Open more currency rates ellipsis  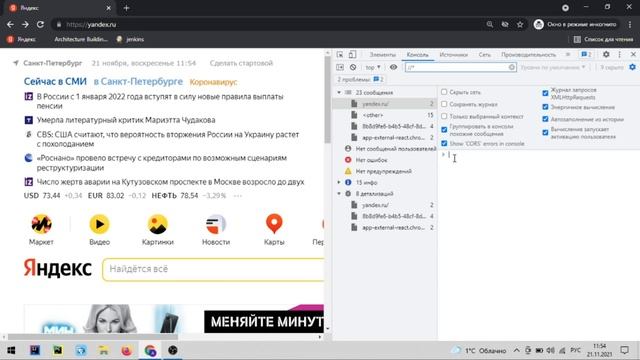(238, 196)
